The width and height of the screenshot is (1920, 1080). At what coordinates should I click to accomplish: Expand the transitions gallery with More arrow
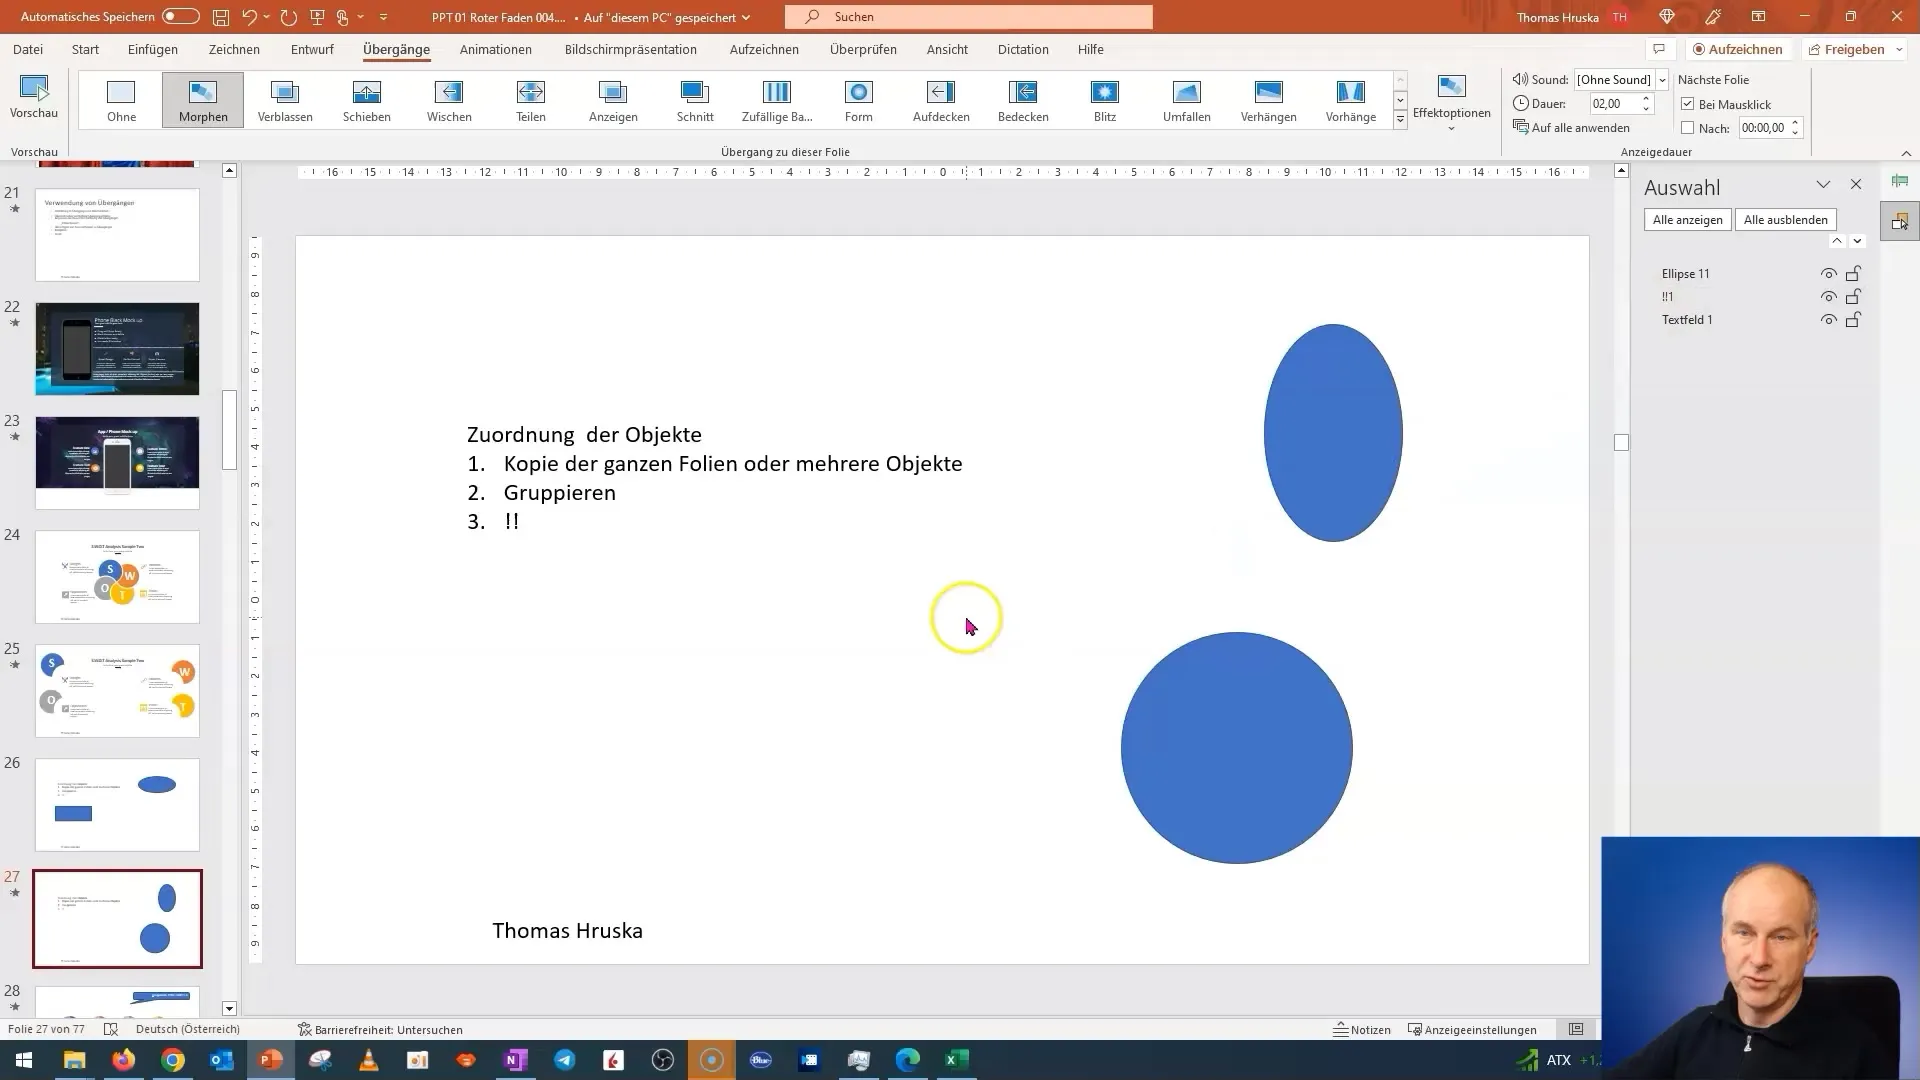(1400, 119)
